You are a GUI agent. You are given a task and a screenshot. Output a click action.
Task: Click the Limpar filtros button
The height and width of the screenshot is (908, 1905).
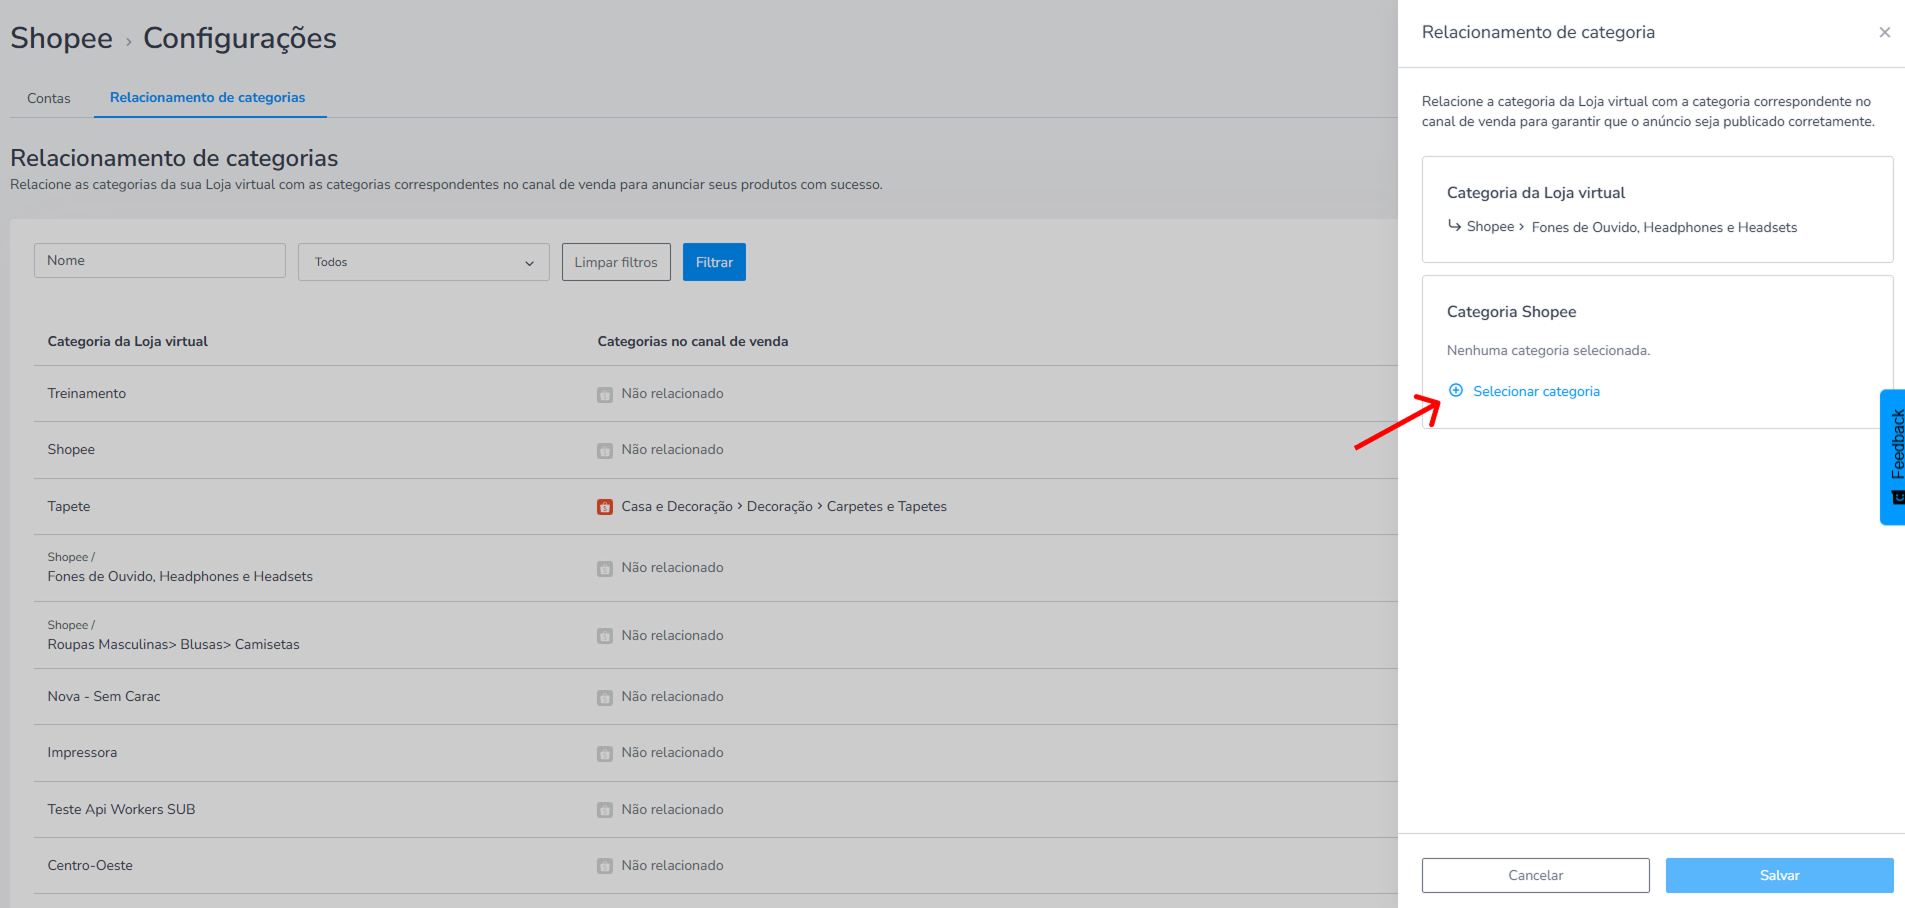(616, 262)
